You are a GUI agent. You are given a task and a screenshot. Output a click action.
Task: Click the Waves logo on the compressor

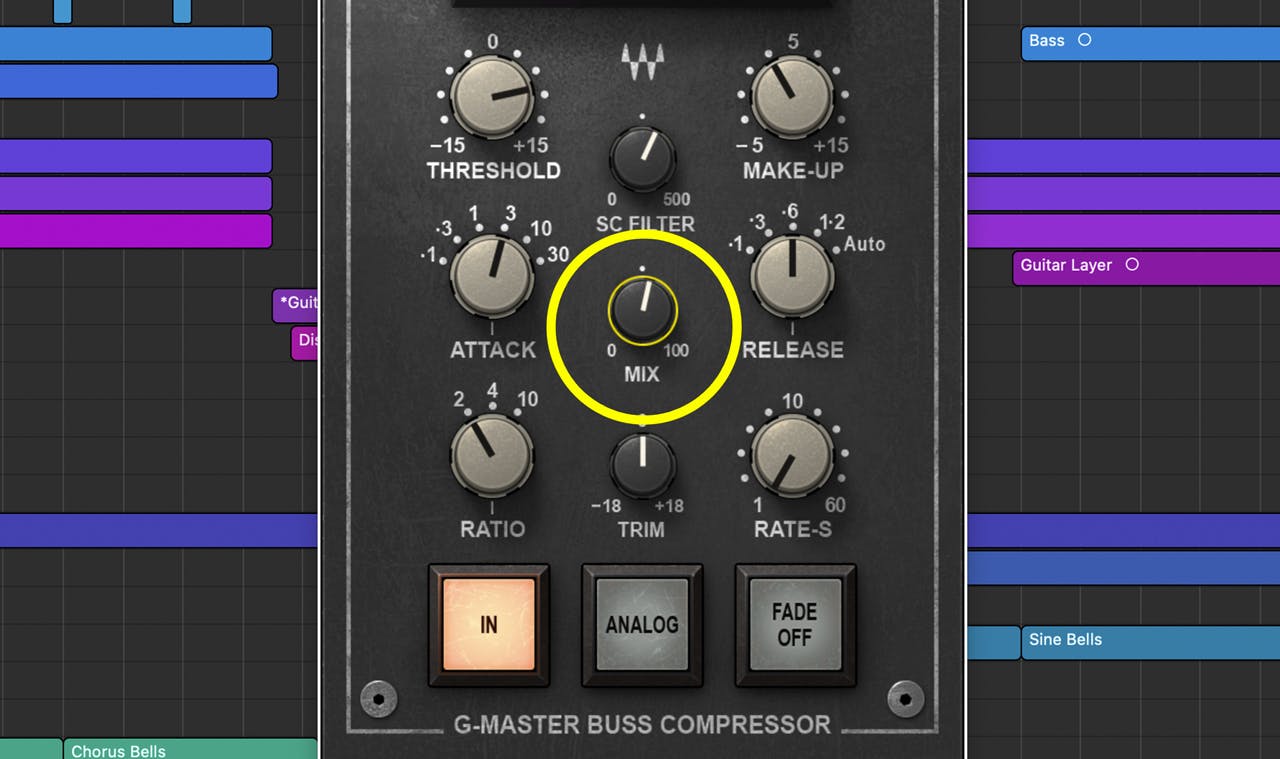(642, 63)
